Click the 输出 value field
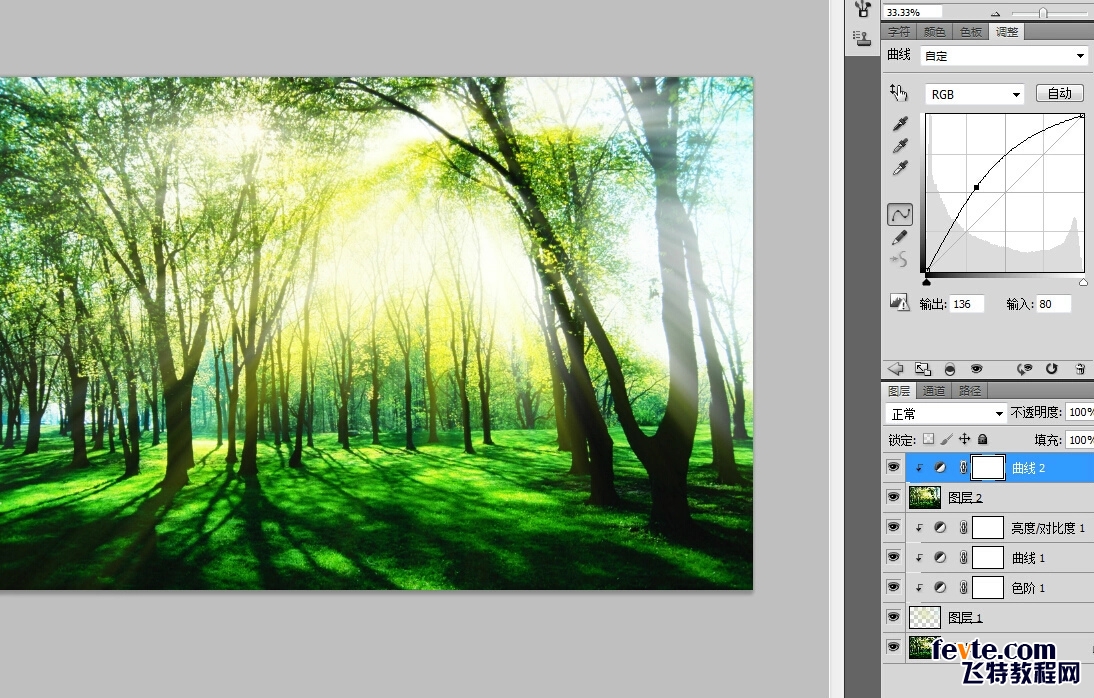Image resolution: width=1094 pixels, height=698 pixels. (x=966, y=304)
